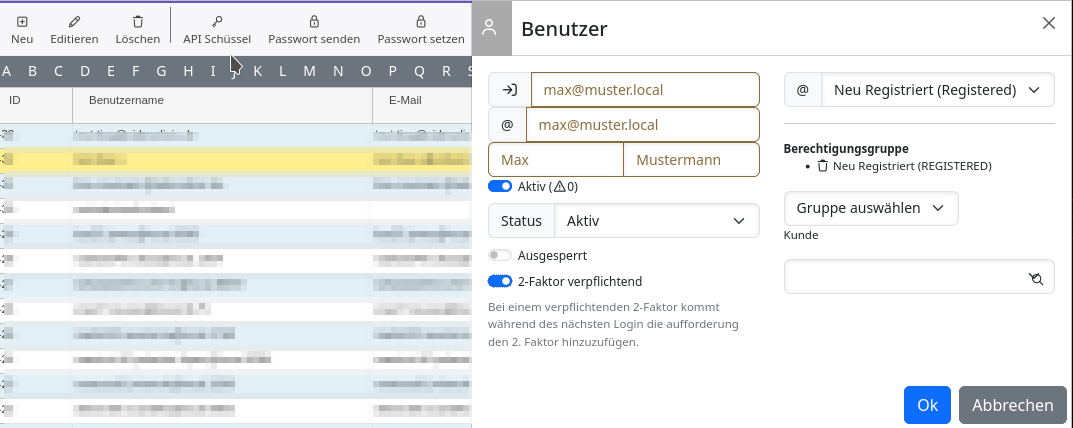Screen dimensions: 1073x428
Task: Toggle the Aktiv switch off
Action: pyautogui.click(x=500, y=186)
